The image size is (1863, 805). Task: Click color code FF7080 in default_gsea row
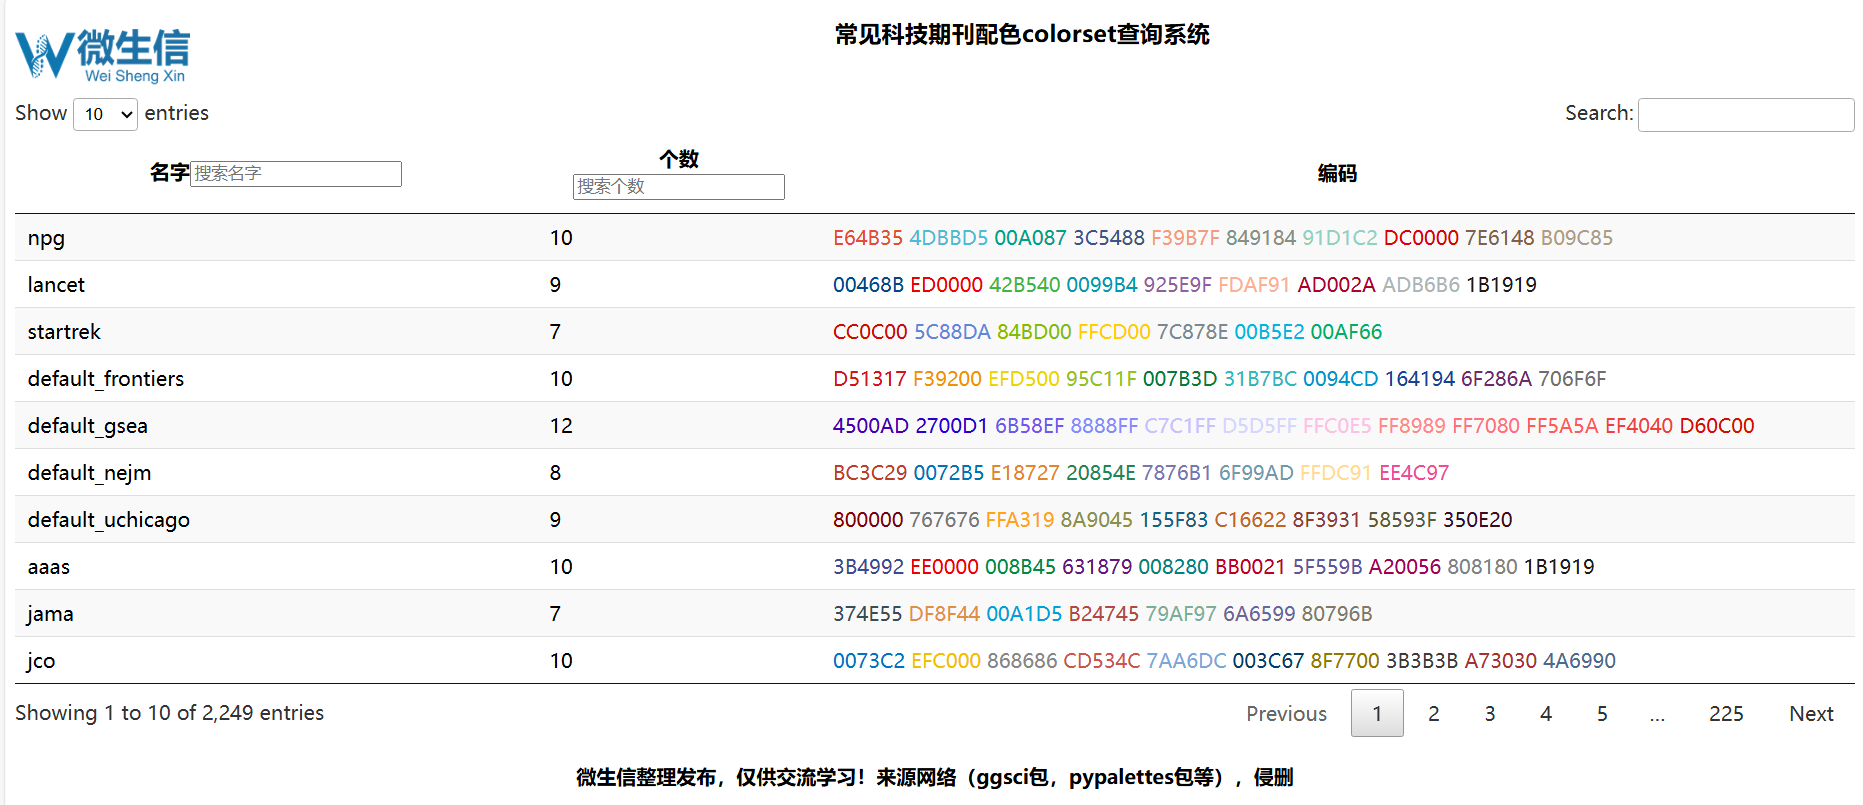1486,426
